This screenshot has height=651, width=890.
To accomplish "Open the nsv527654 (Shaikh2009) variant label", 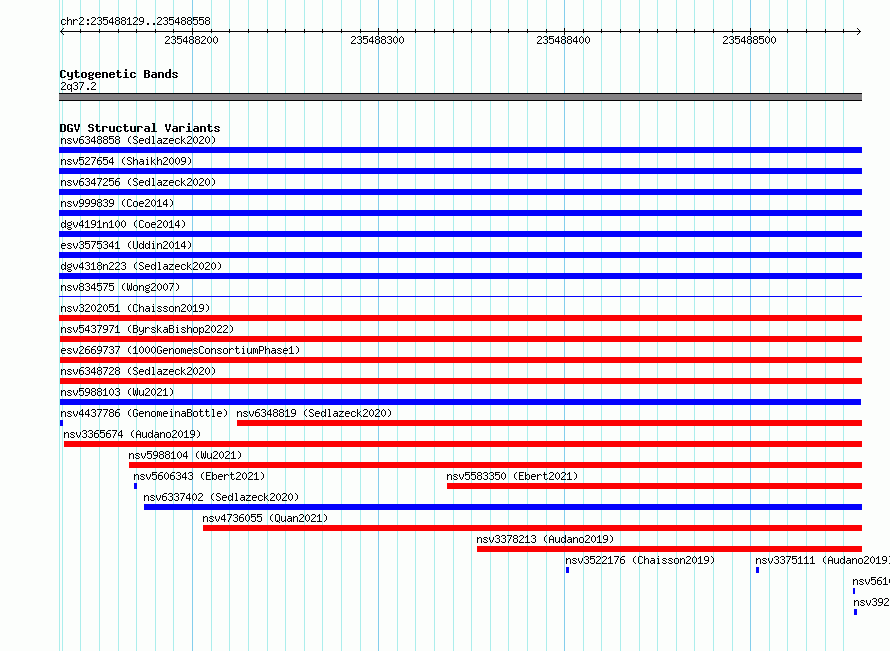I will pyautogui.click(x=126, y=161).
